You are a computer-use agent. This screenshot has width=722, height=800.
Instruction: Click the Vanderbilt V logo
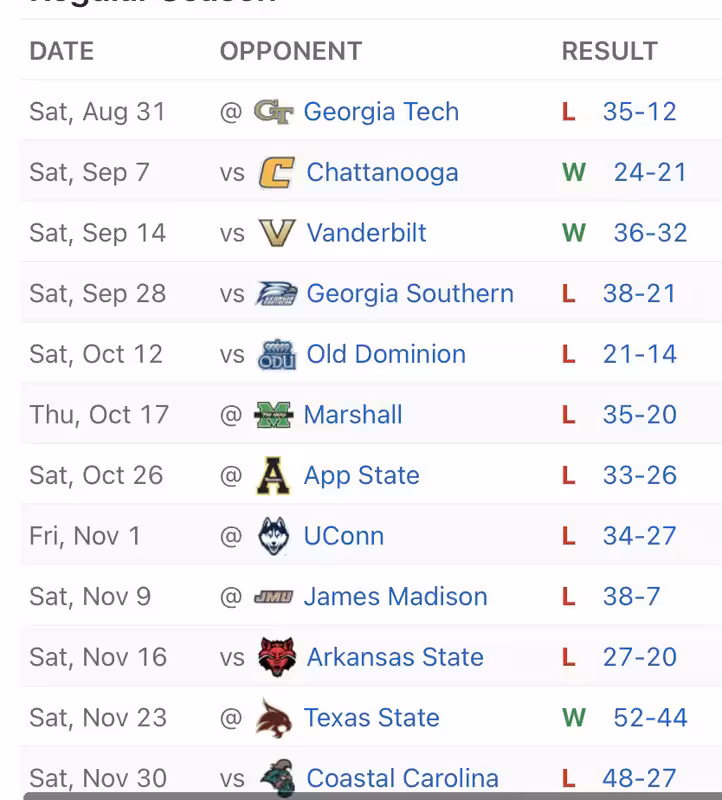(x=277, y=233)
